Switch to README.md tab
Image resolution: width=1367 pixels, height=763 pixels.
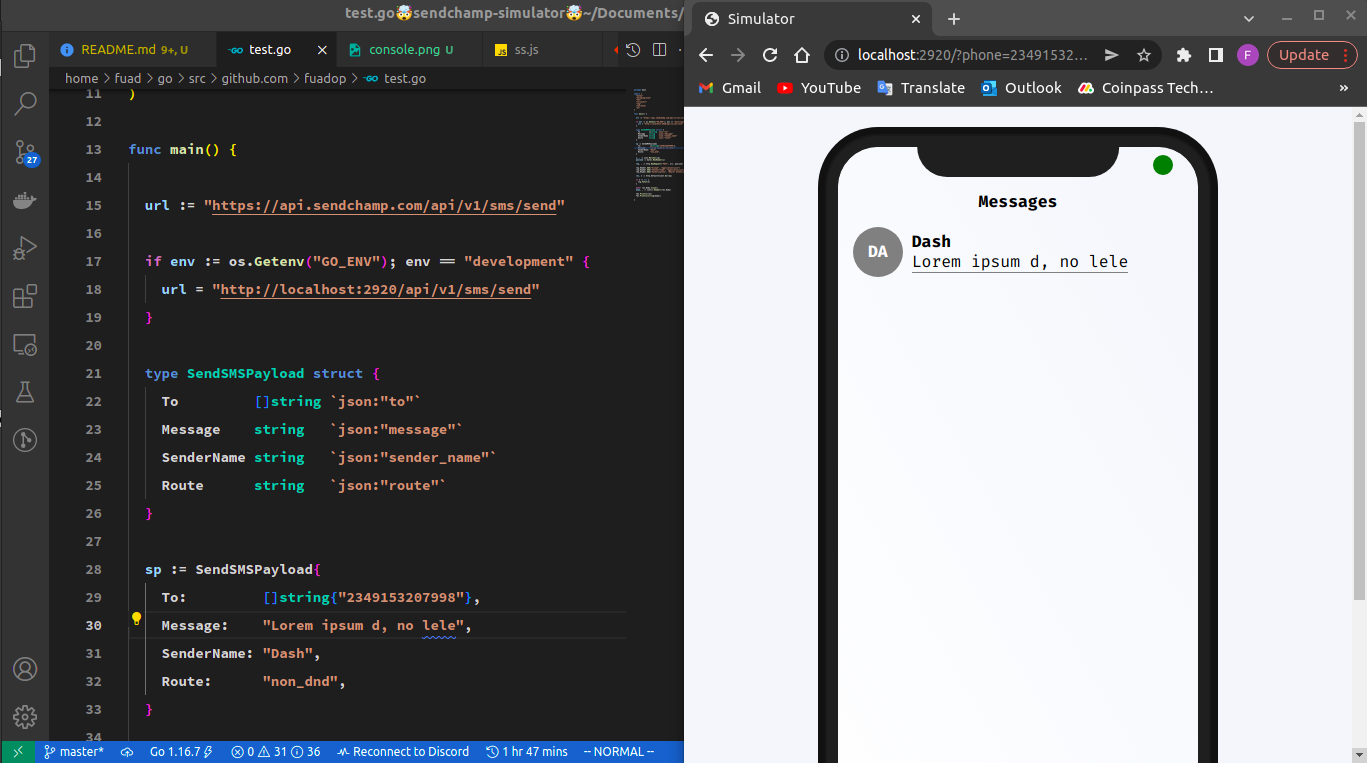pyautogui.click(x=133, y=50)
